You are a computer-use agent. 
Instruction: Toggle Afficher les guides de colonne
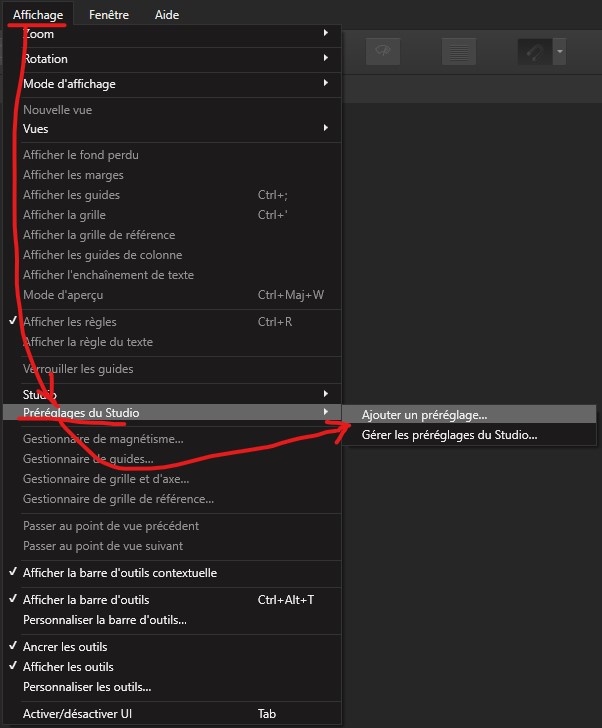pyautogui.click(x=173, y=255)
